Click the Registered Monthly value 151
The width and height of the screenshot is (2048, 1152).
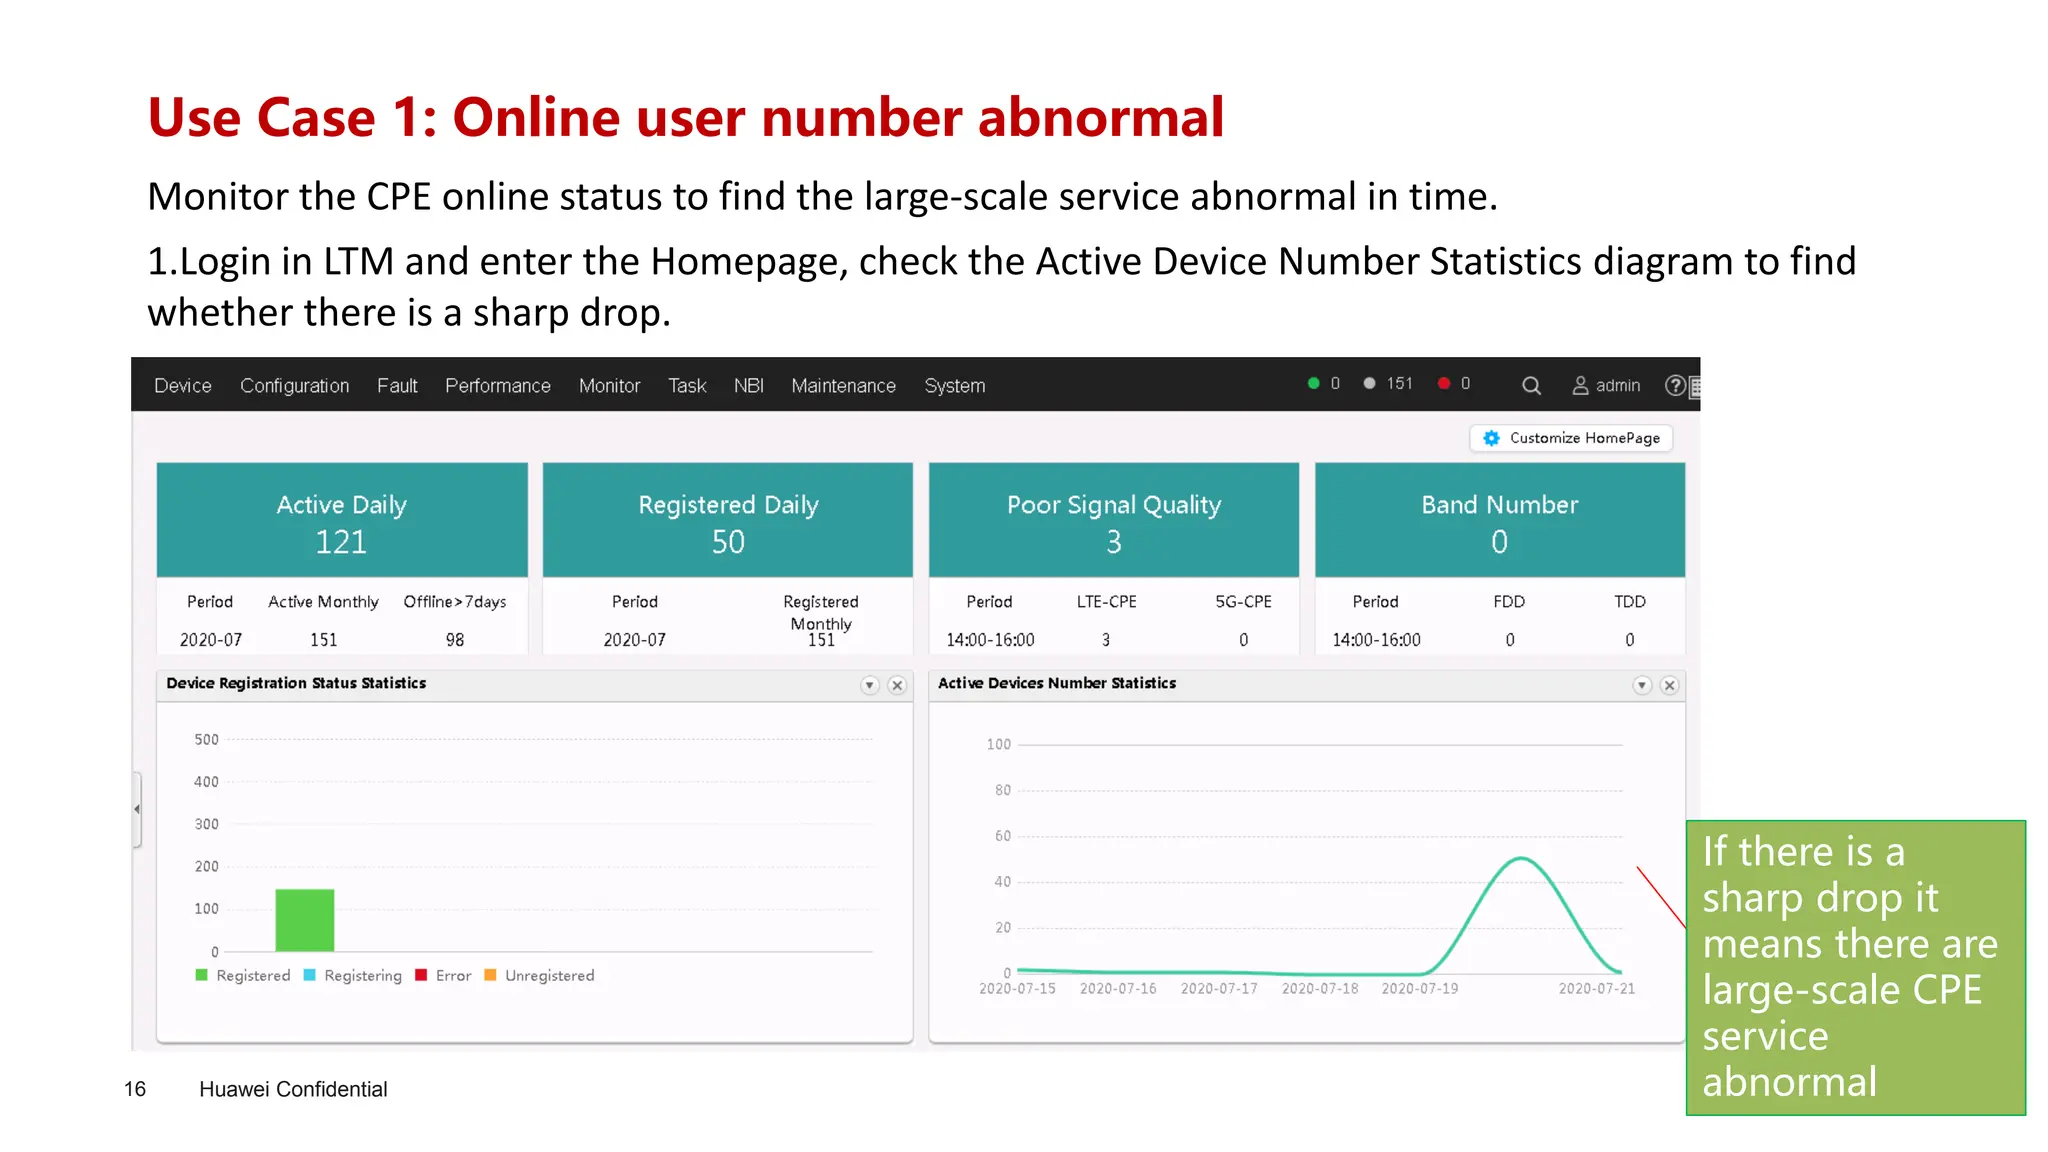pos(821,640)
